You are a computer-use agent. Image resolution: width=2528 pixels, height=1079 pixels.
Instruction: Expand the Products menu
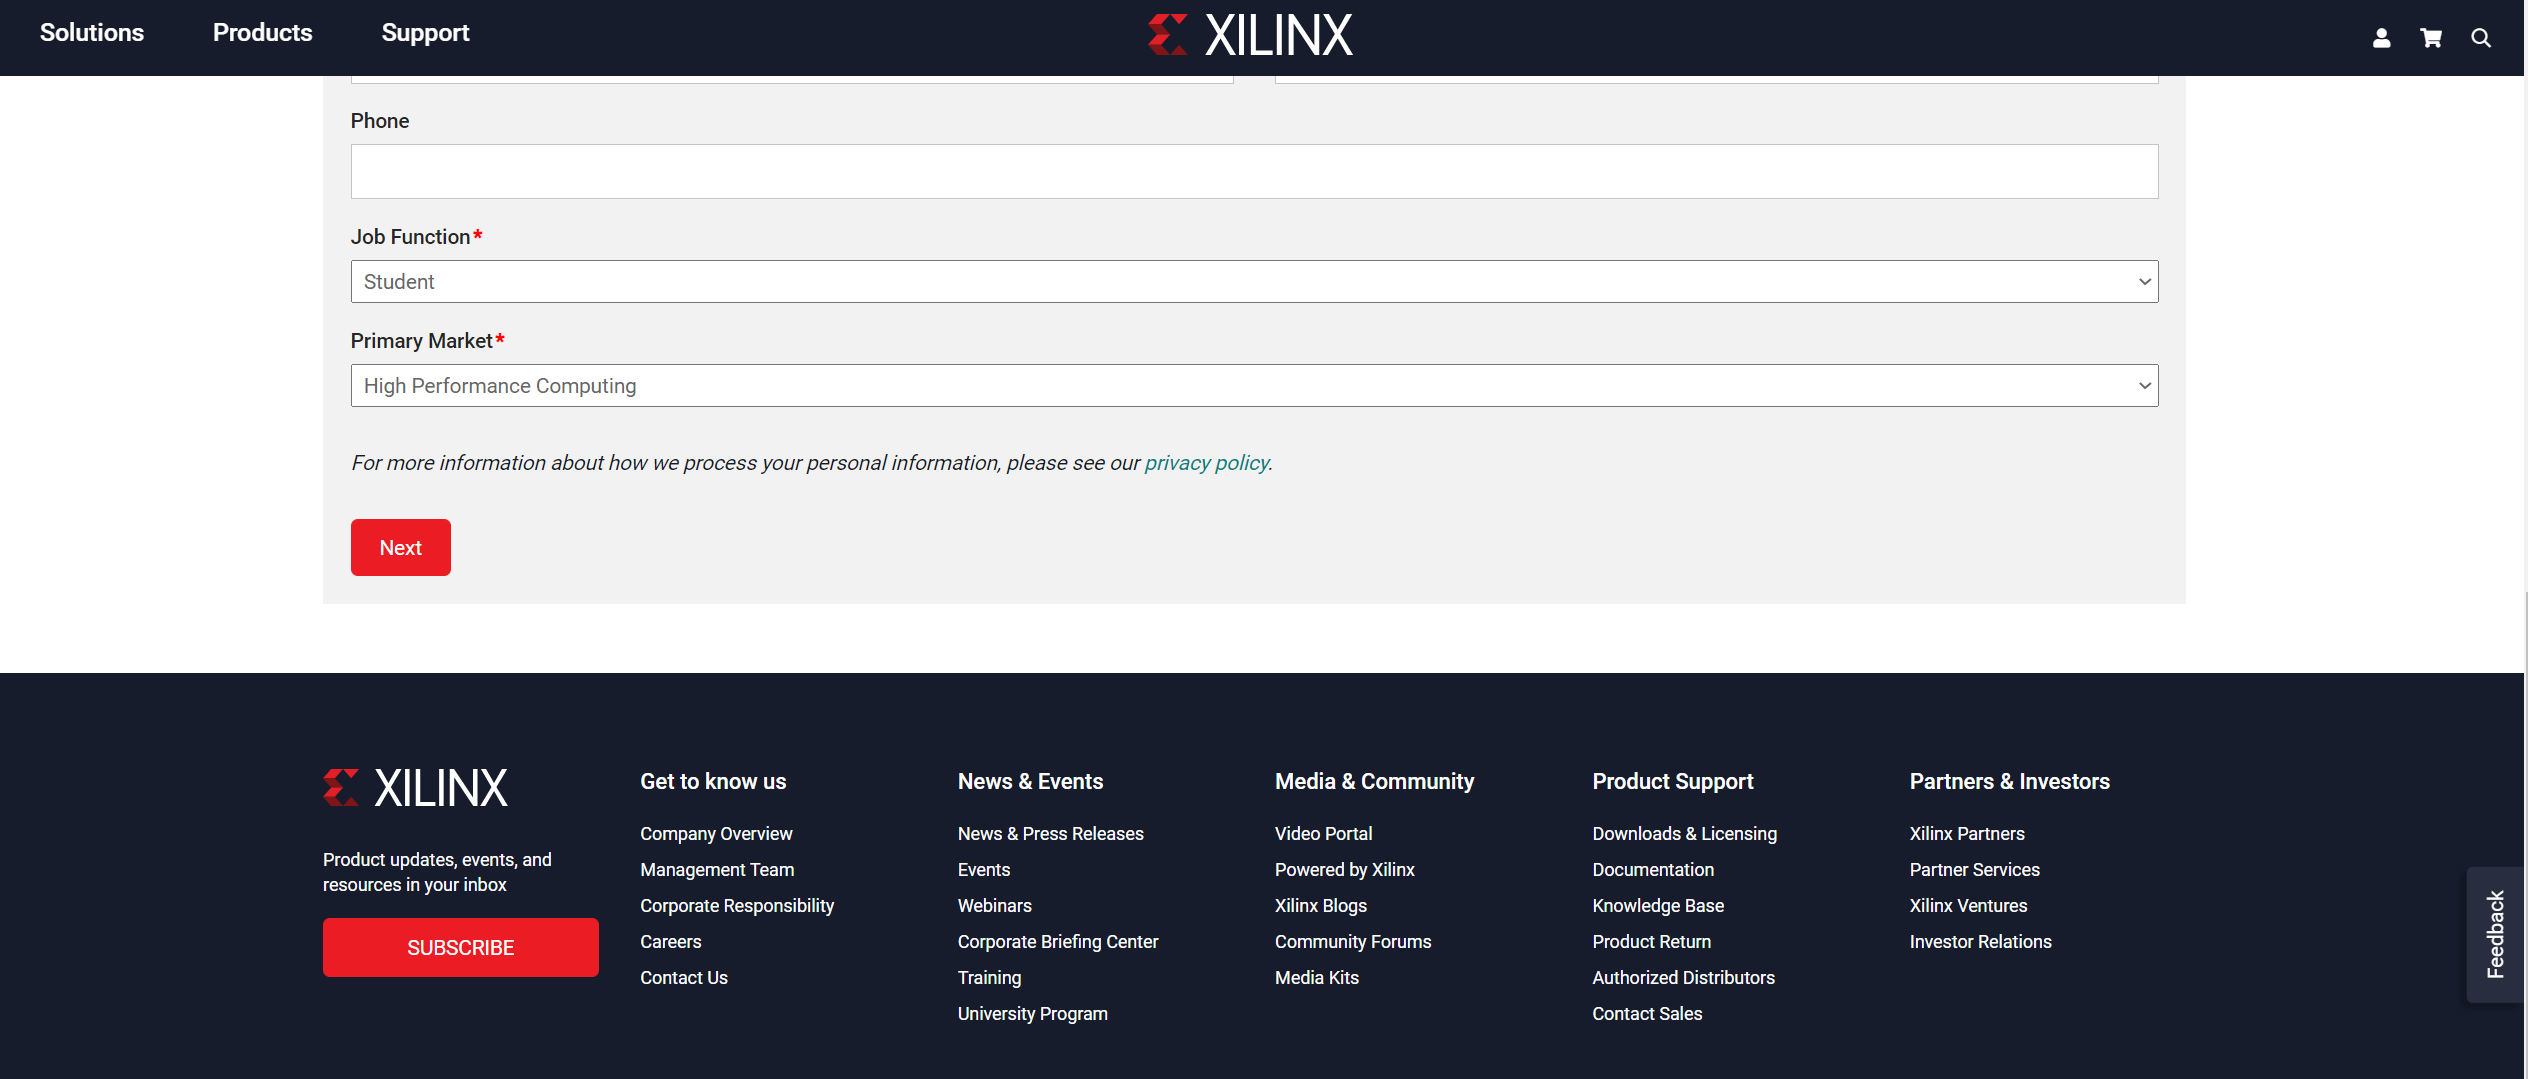(261, 32)
